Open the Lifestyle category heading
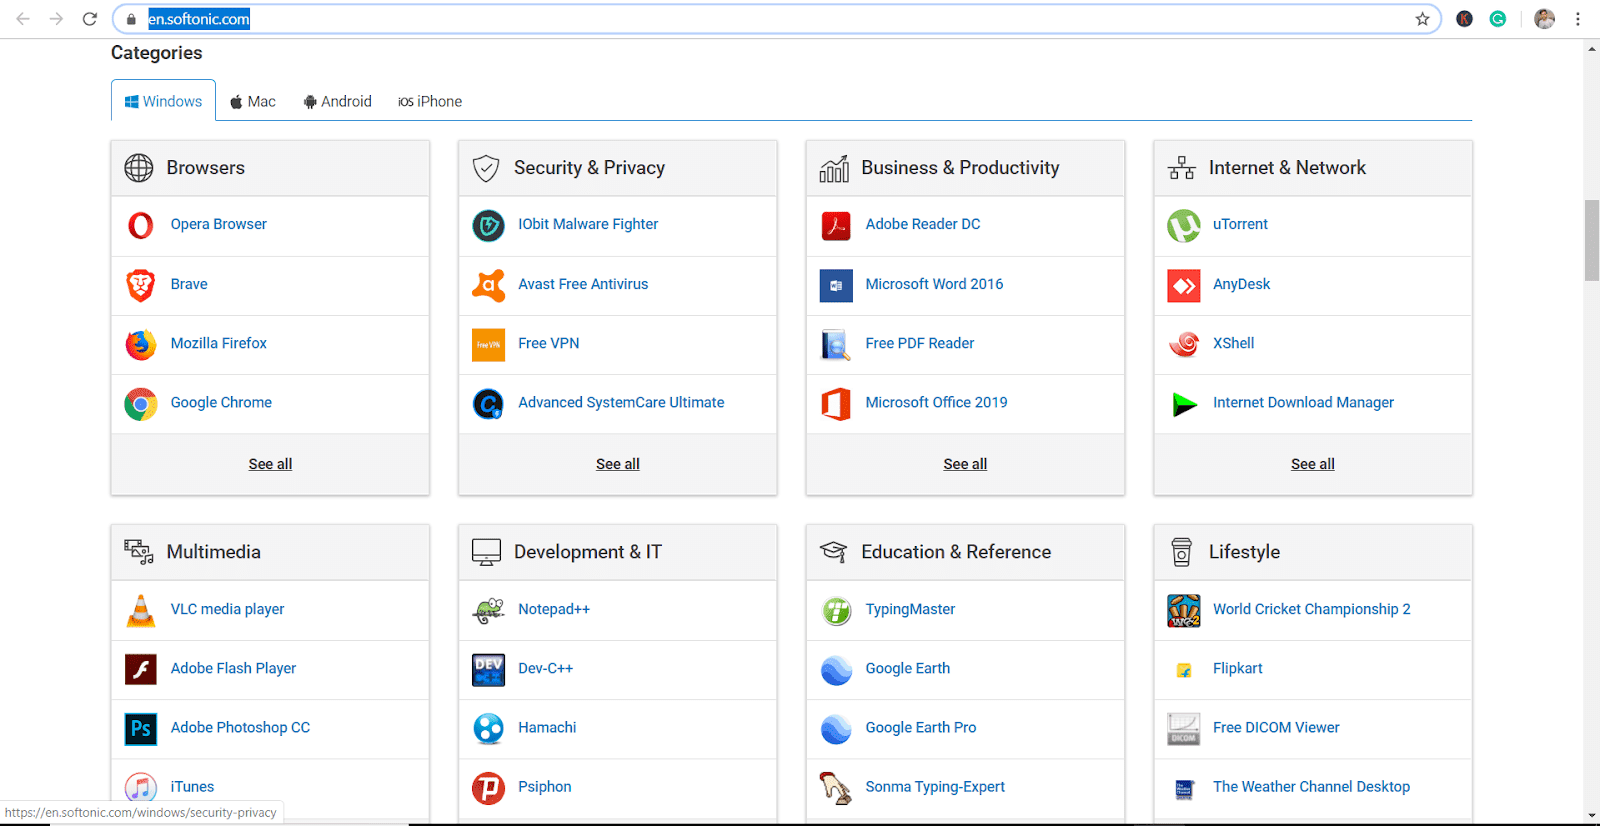The width and height of the screenshot is (1600, 826). pos(1244,552)
